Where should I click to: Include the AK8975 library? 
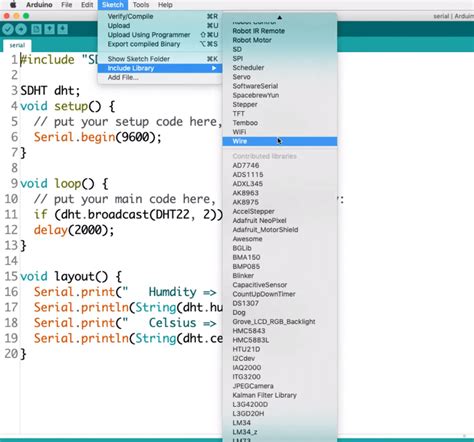[280, 202]
